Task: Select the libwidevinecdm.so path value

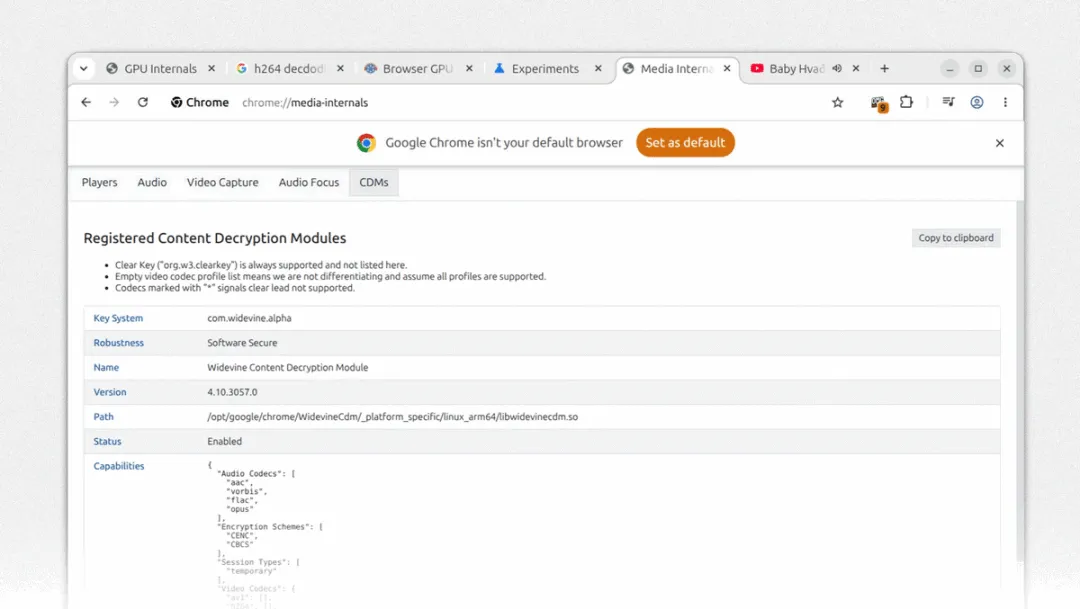Action: click(393, 417)
